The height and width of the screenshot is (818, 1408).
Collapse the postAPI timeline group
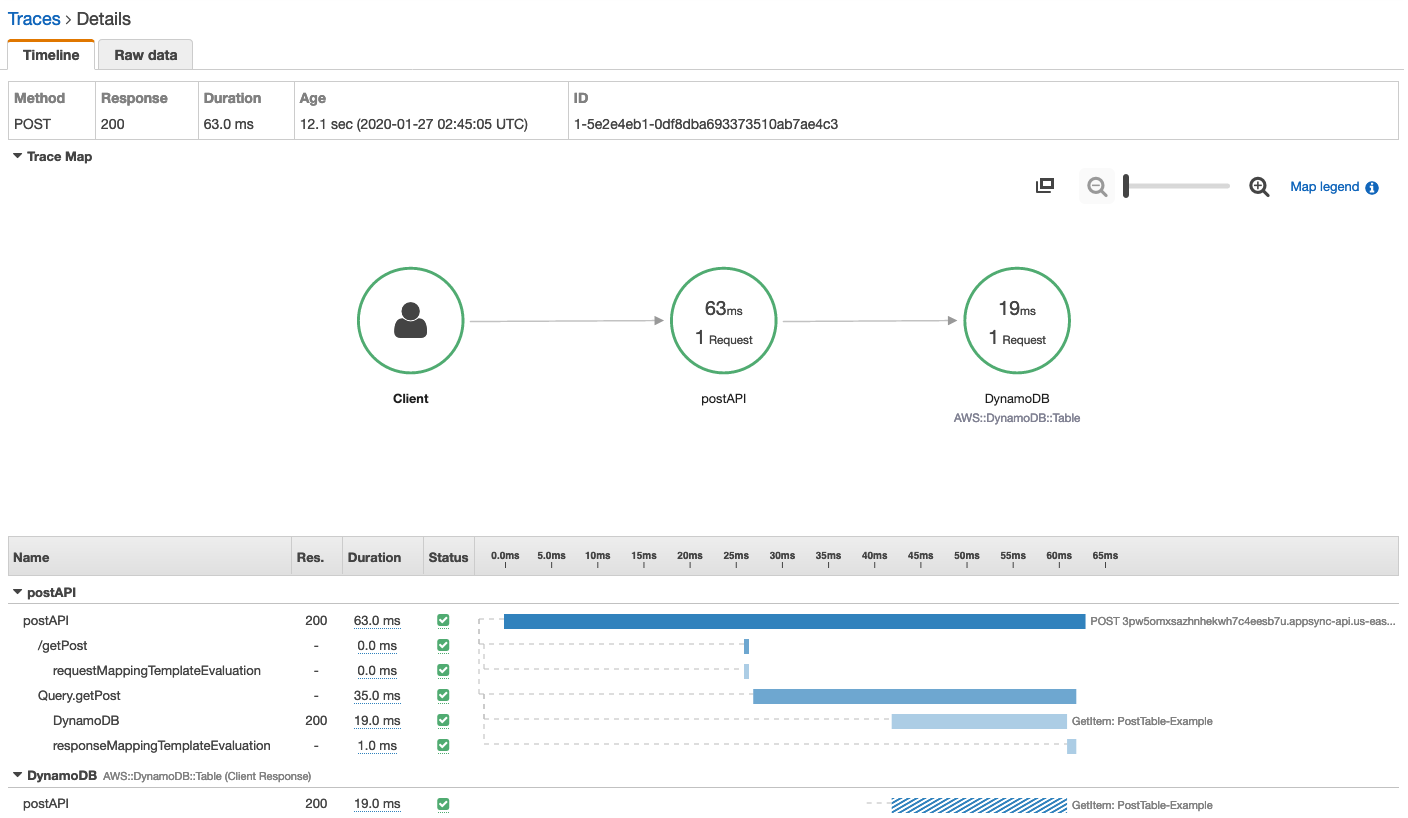(18, 591)
